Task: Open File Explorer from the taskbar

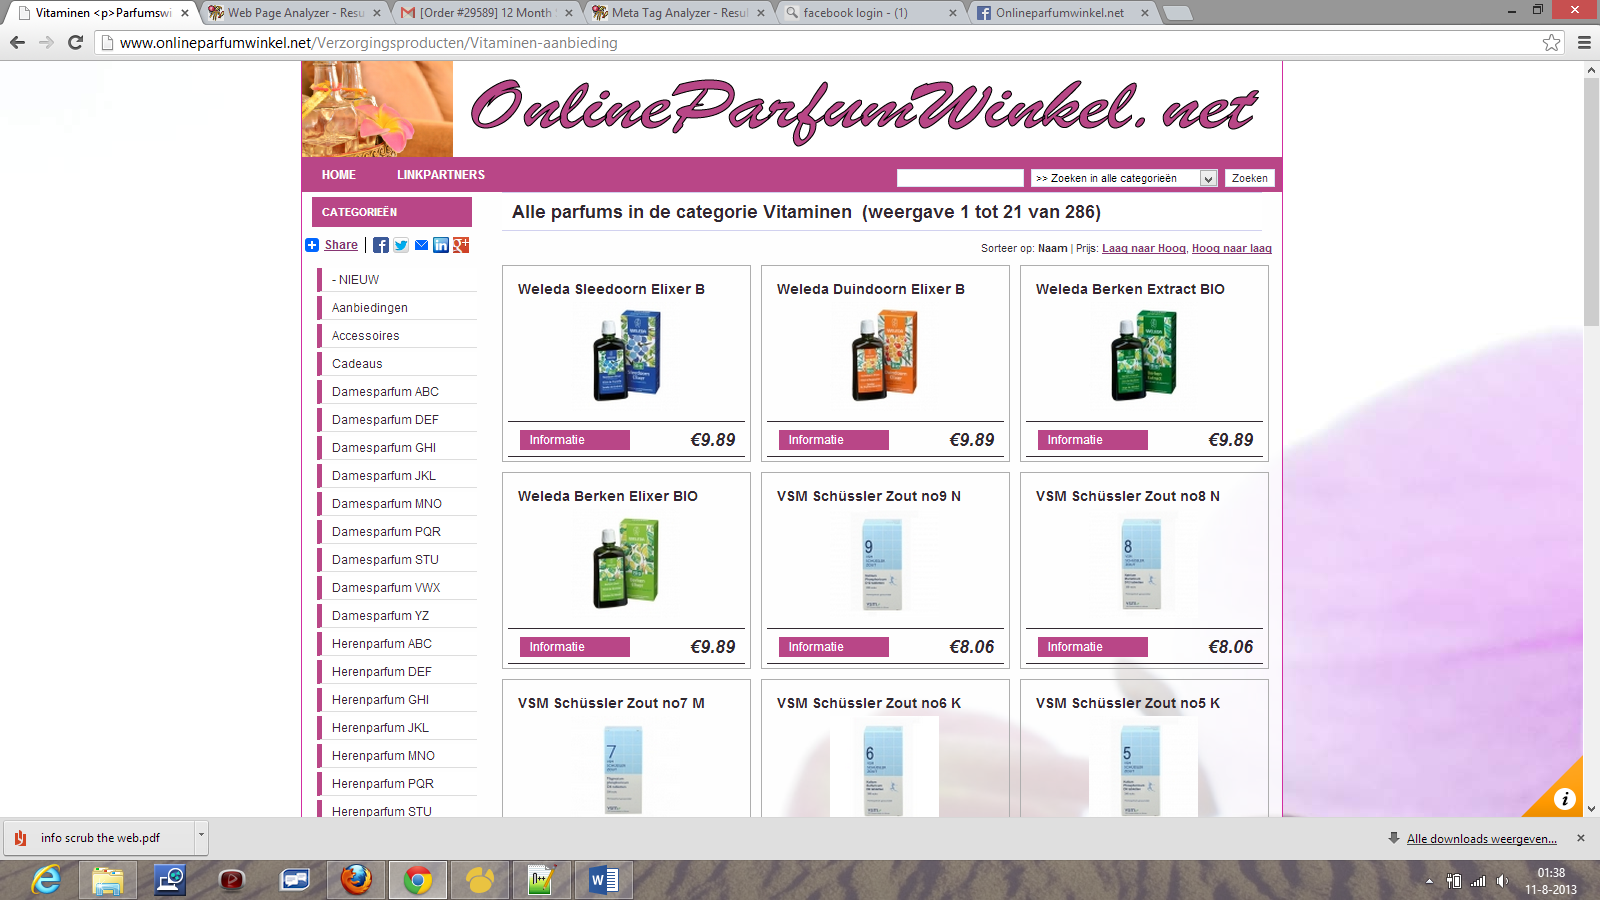Action: (108, 880)
